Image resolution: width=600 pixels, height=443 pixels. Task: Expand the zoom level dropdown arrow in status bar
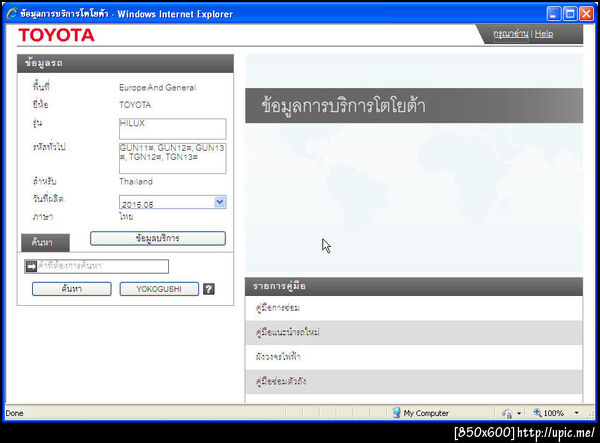point(576,413)
